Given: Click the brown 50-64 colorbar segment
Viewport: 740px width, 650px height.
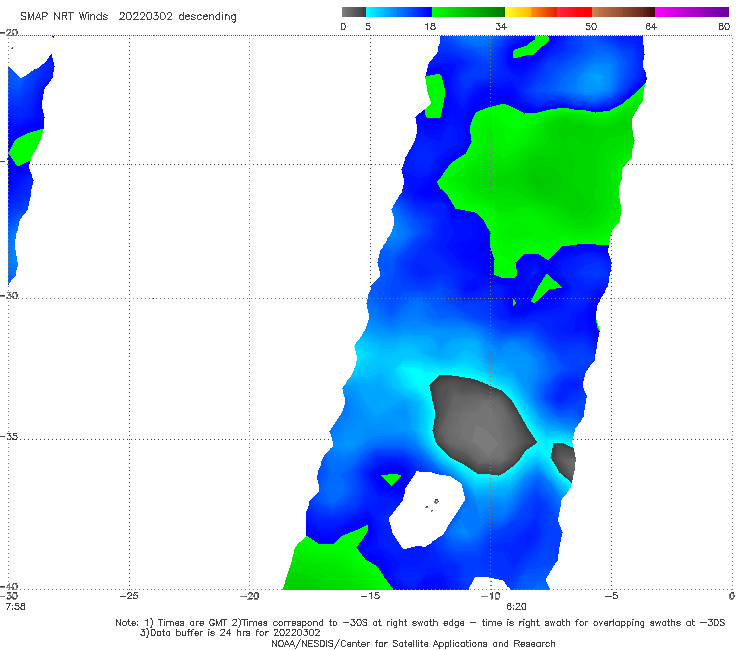Looking at the screenshot, I should (623, 12).
